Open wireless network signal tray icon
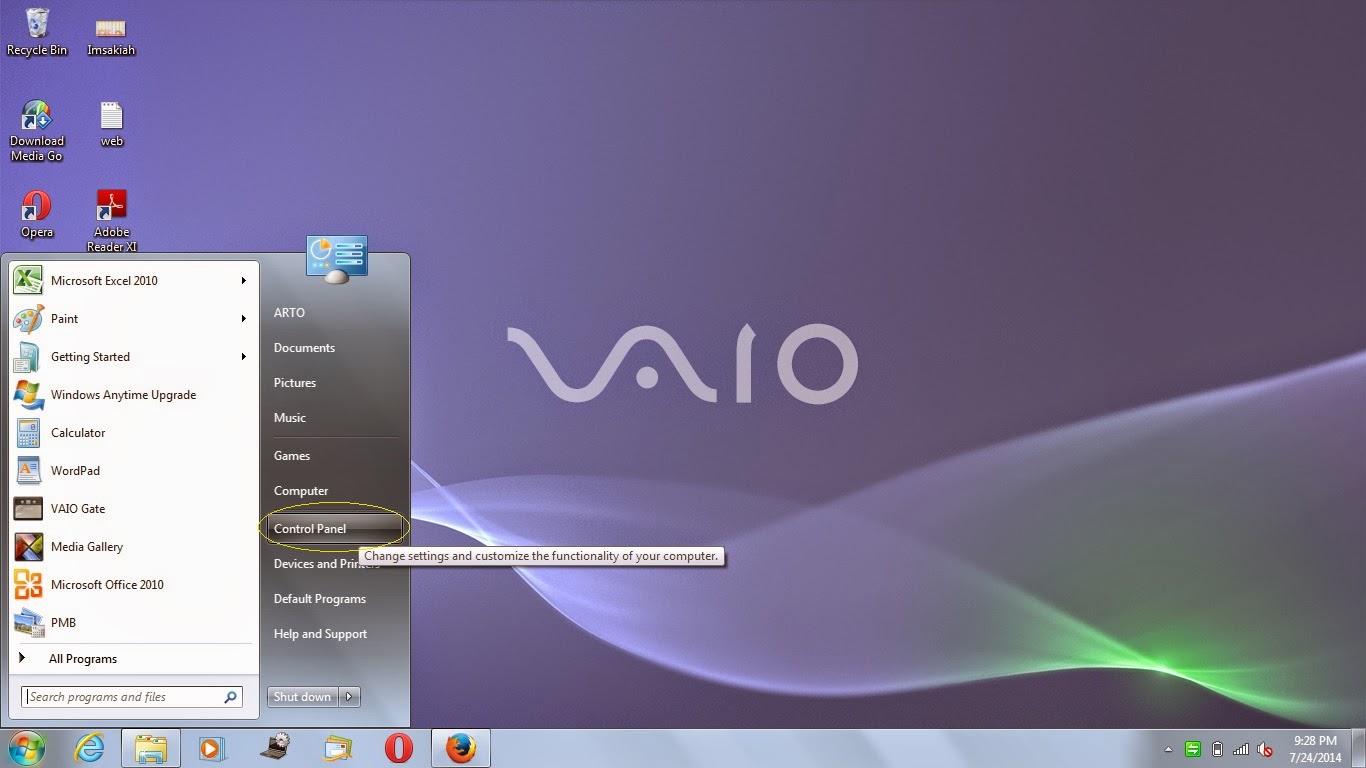Screen dimensions: 1366x768 (1241, 749)
